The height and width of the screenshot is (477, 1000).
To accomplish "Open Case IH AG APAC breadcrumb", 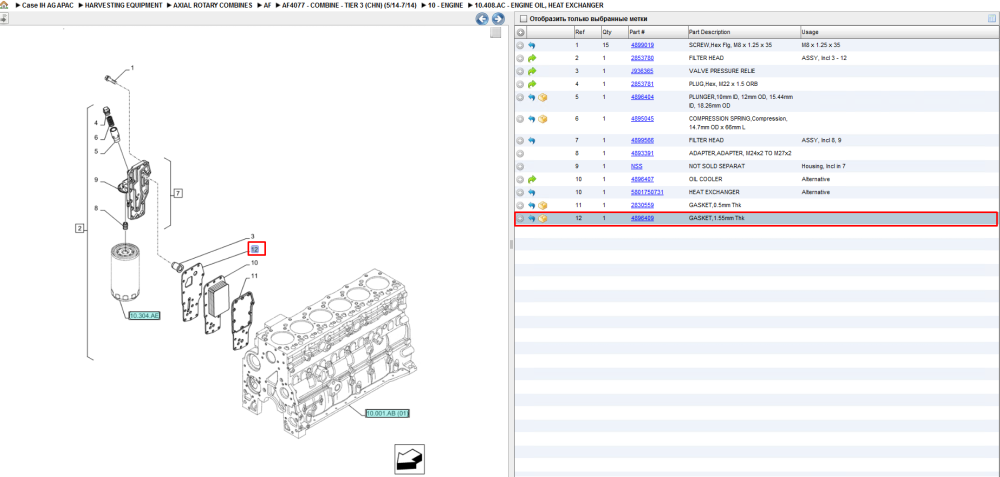I will (x=48, y=5).
